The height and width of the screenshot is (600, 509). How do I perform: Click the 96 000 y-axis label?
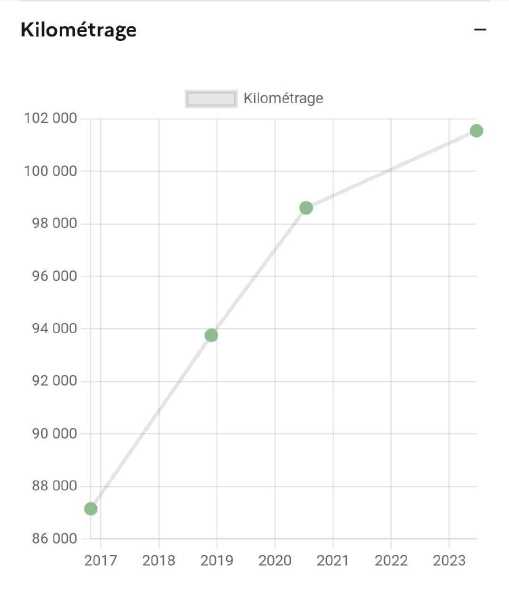pos(54,276)
